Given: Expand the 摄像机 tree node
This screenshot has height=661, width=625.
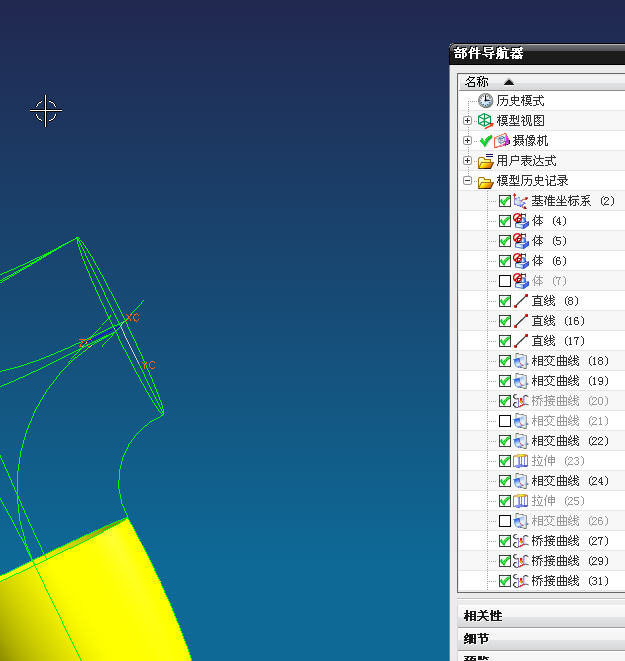Looking at the screenshot, I should (467, 140).
